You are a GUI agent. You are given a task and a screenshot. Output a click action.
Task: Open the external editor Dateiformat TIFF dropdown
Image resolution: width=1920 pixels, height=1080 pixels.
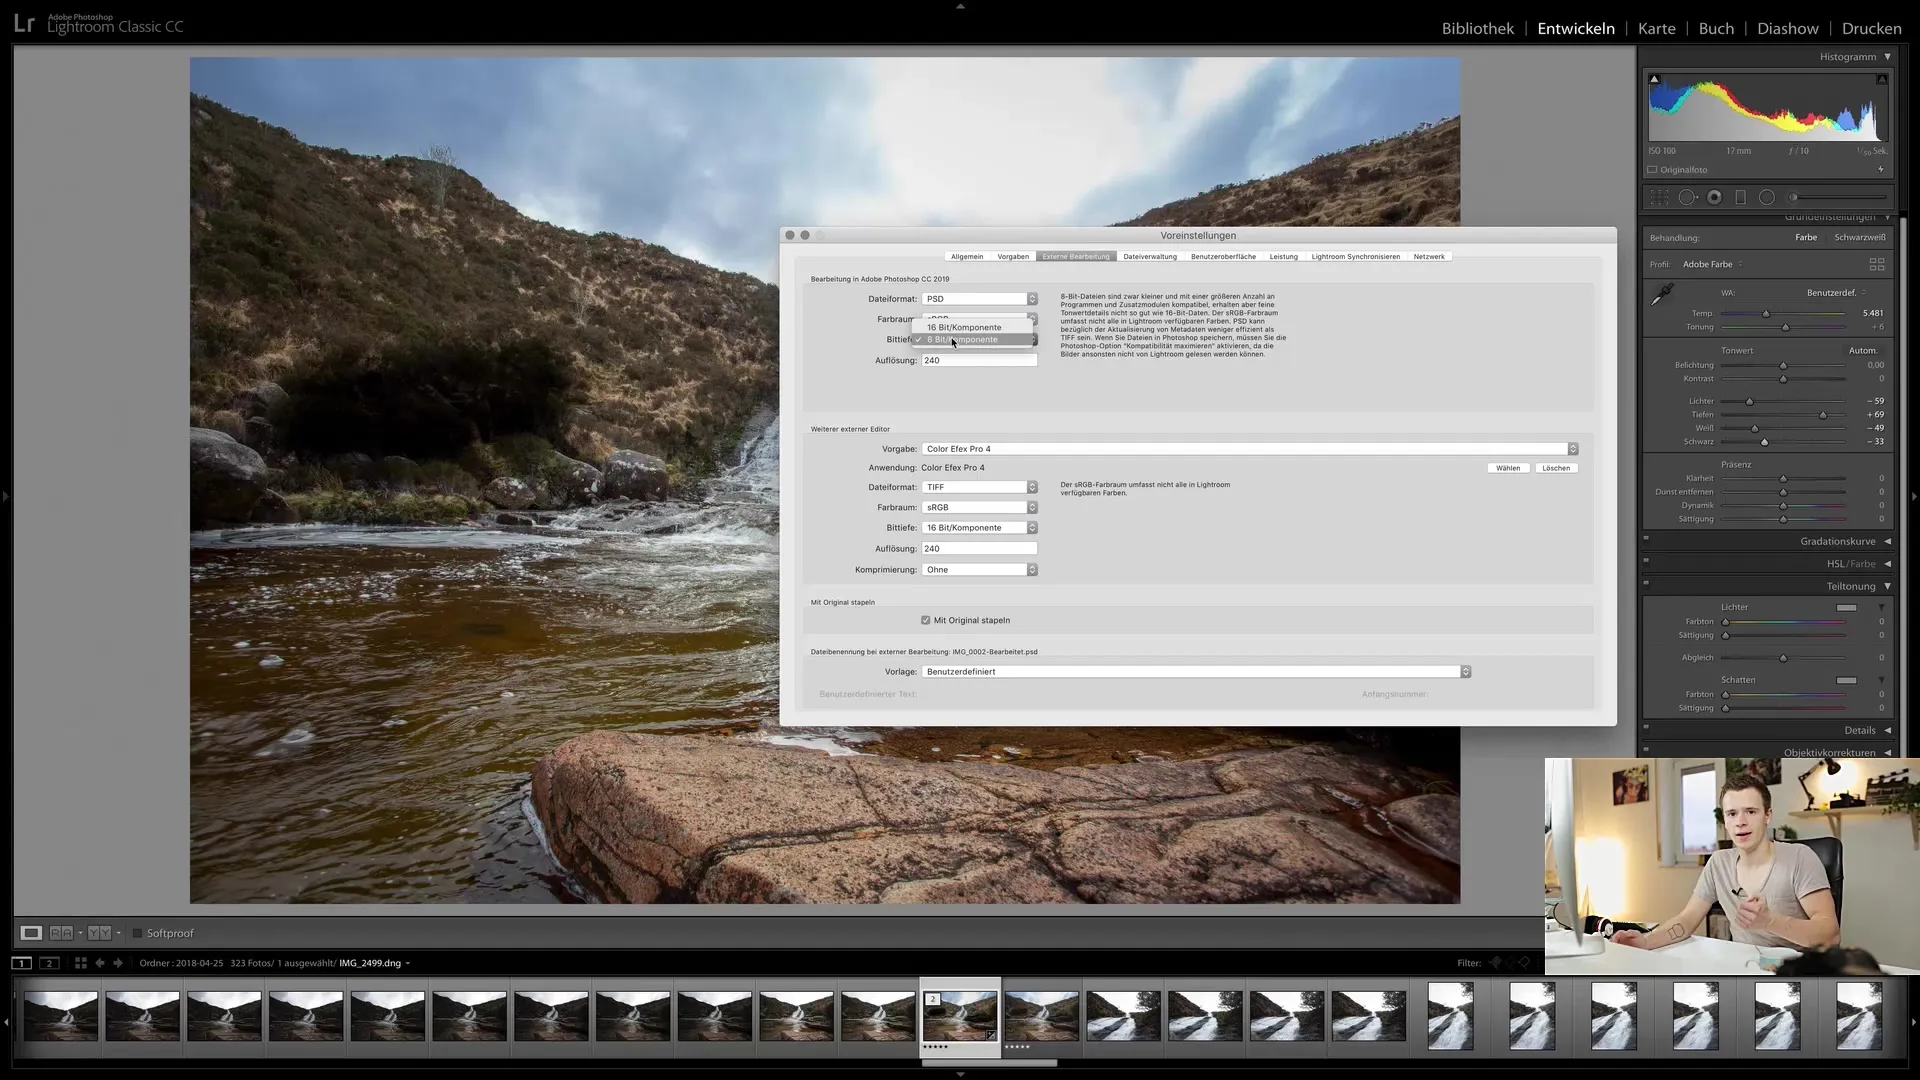click(x=979, y=487)
